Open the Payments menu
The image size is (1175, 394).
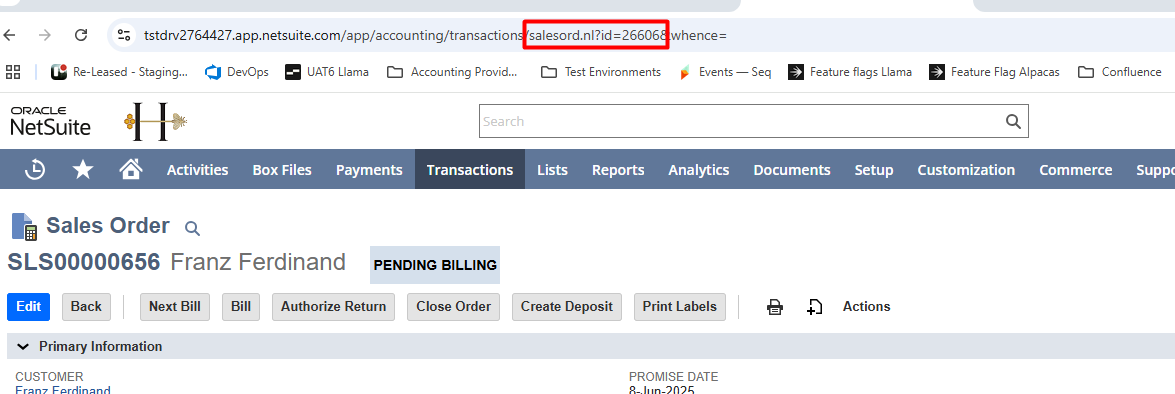pos(369,170)
